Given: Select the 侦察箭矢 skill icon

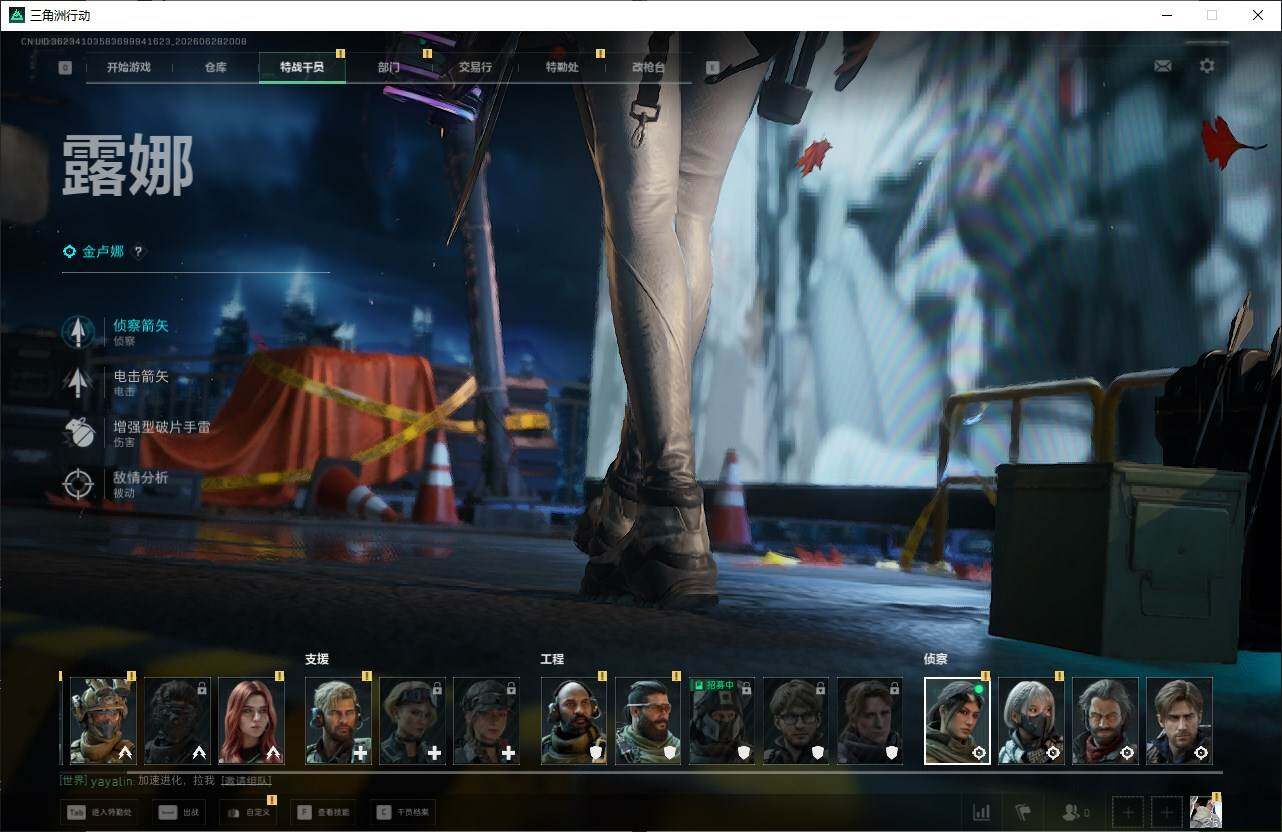Looking at the screenshot, I should pos(78,332).
